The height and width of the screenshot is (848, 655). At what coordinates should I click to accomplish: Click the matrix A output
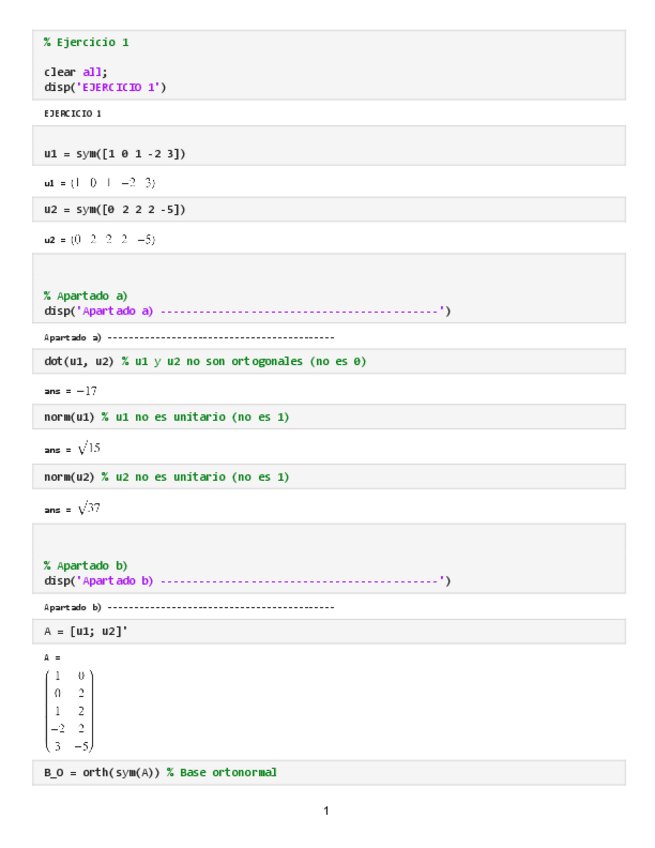[x=68, y=710]
